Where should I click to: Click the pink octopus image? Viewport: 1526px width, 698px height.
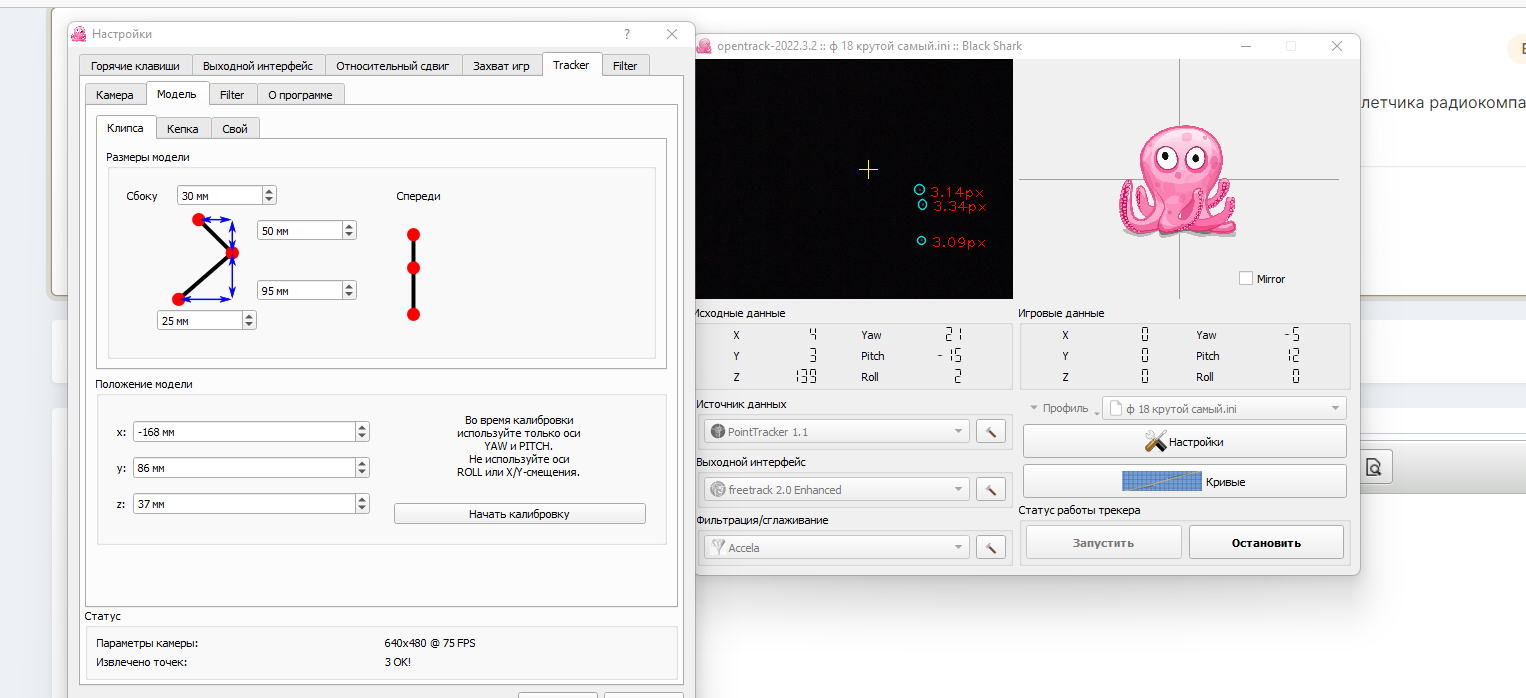[1179, 182]
